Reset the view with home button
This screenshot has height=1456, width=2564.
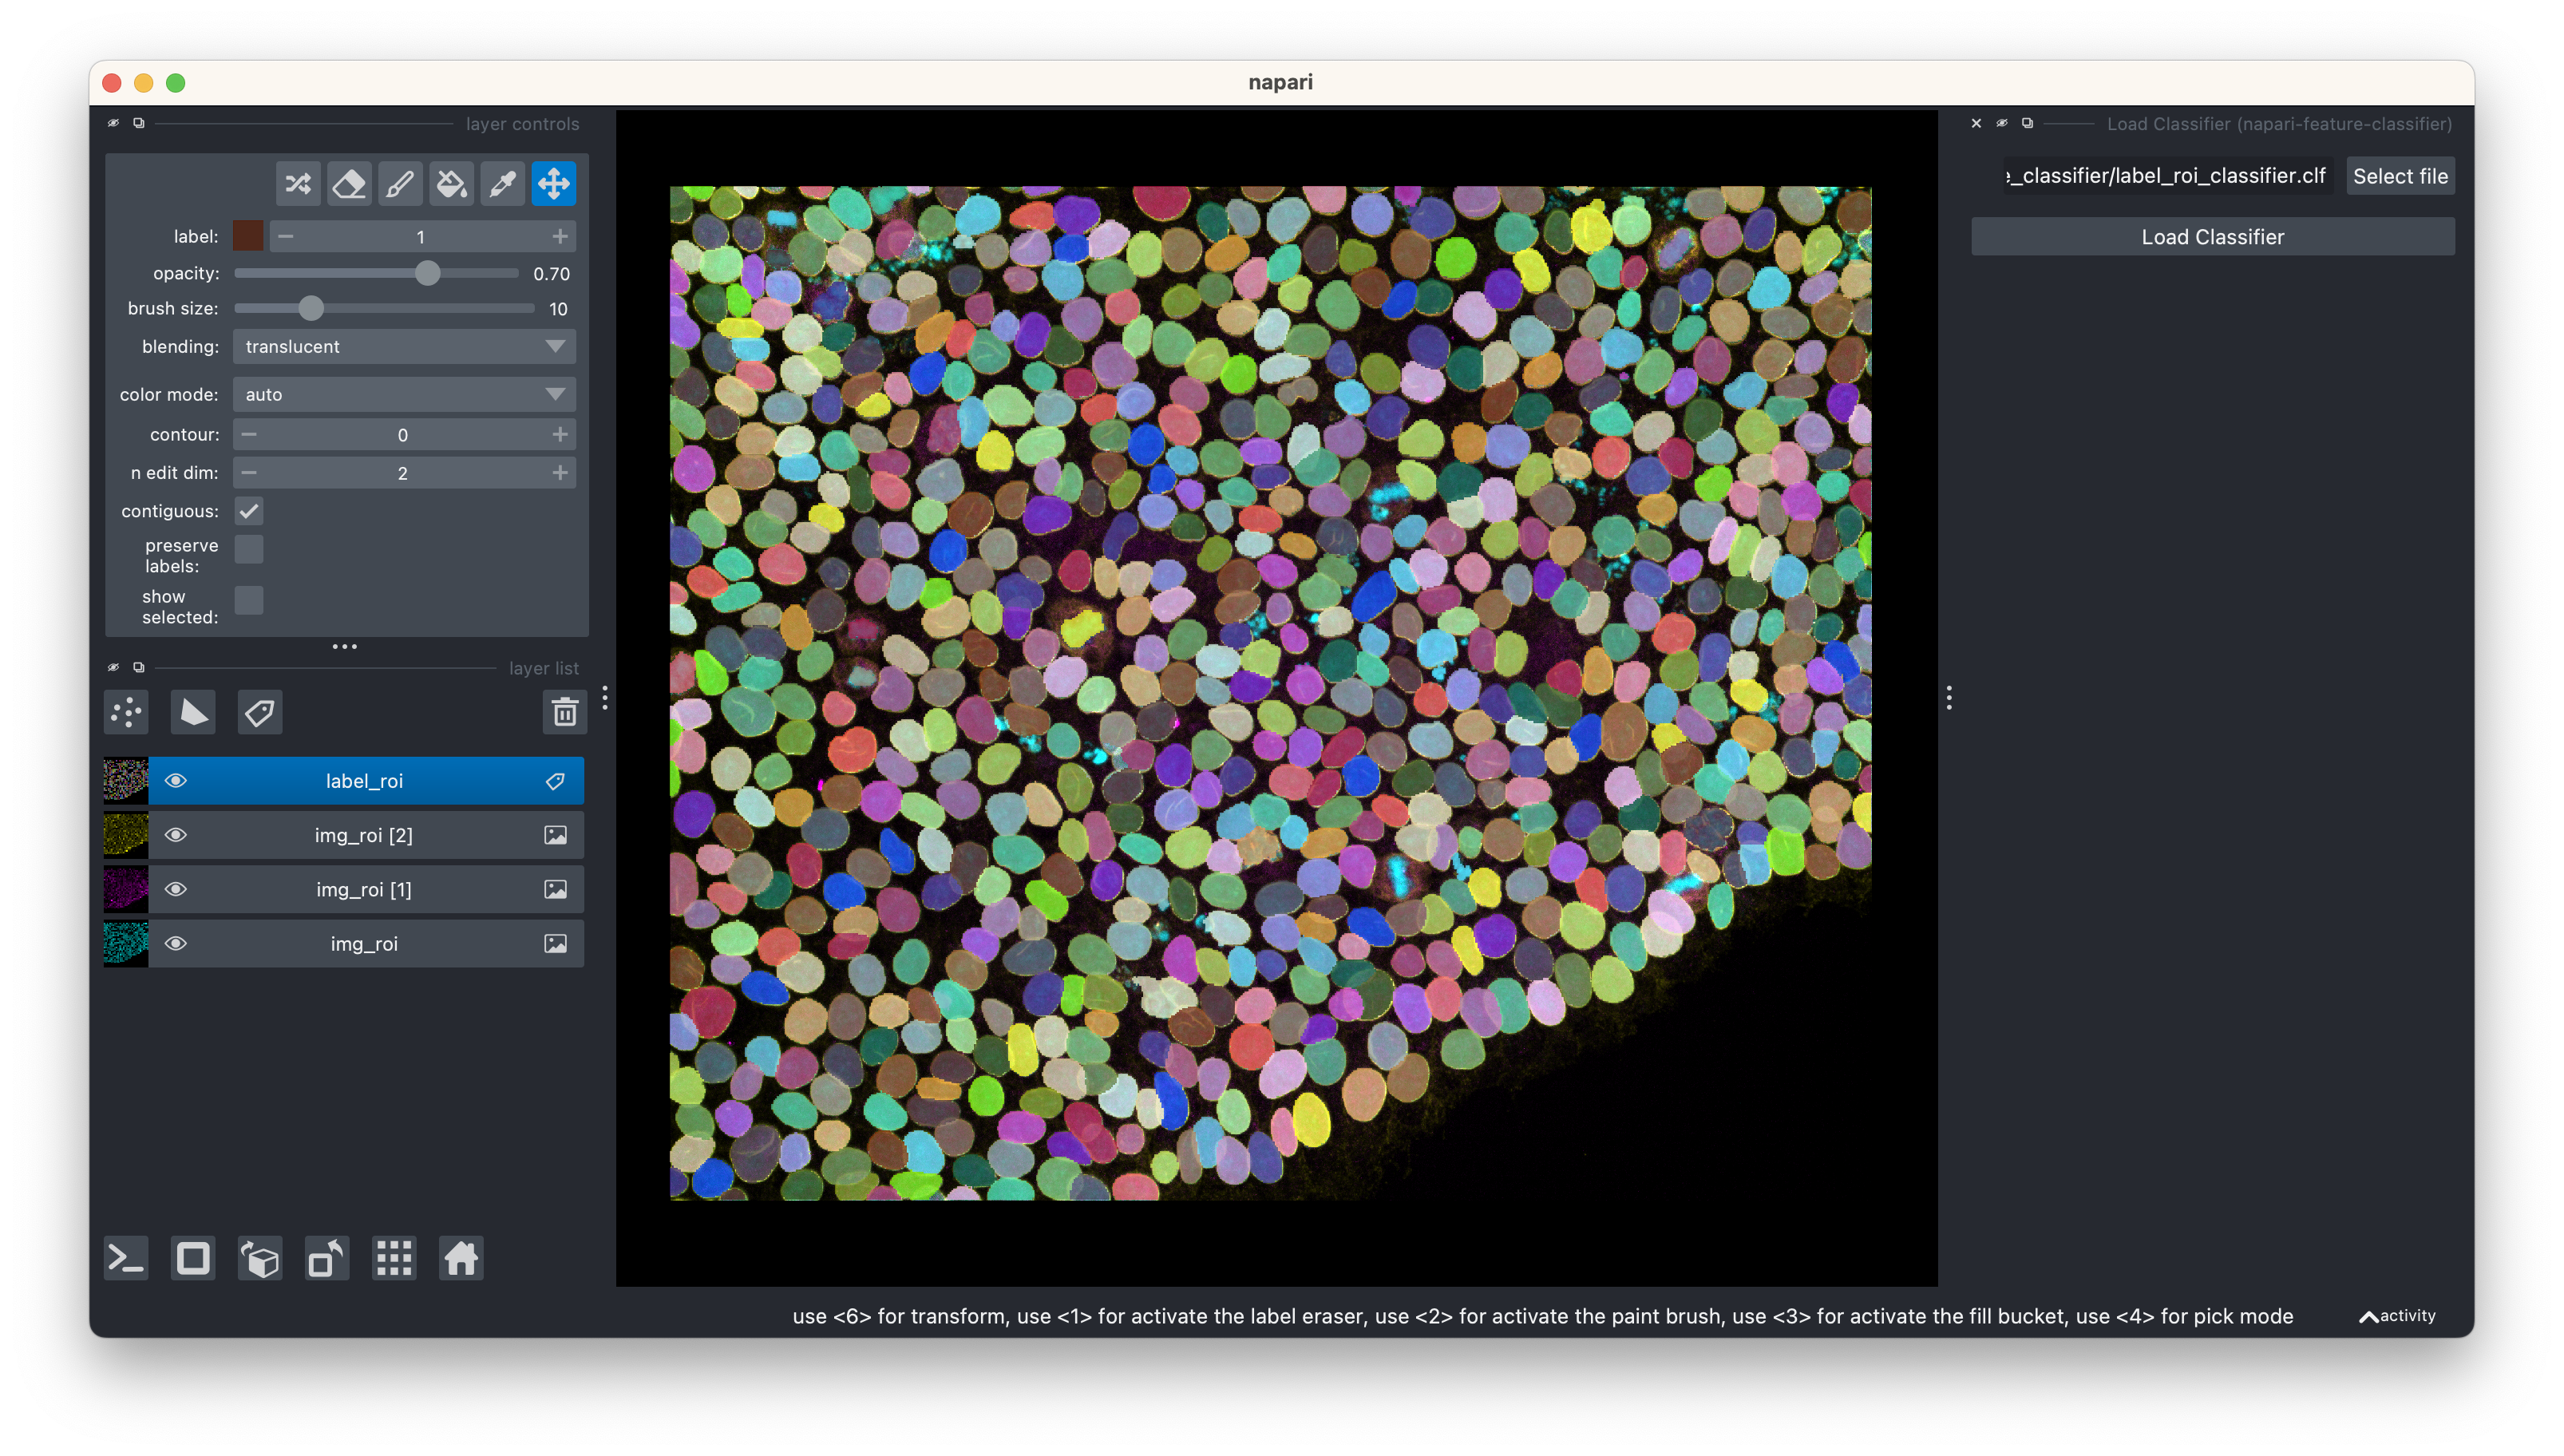[x=461, y=1258]
